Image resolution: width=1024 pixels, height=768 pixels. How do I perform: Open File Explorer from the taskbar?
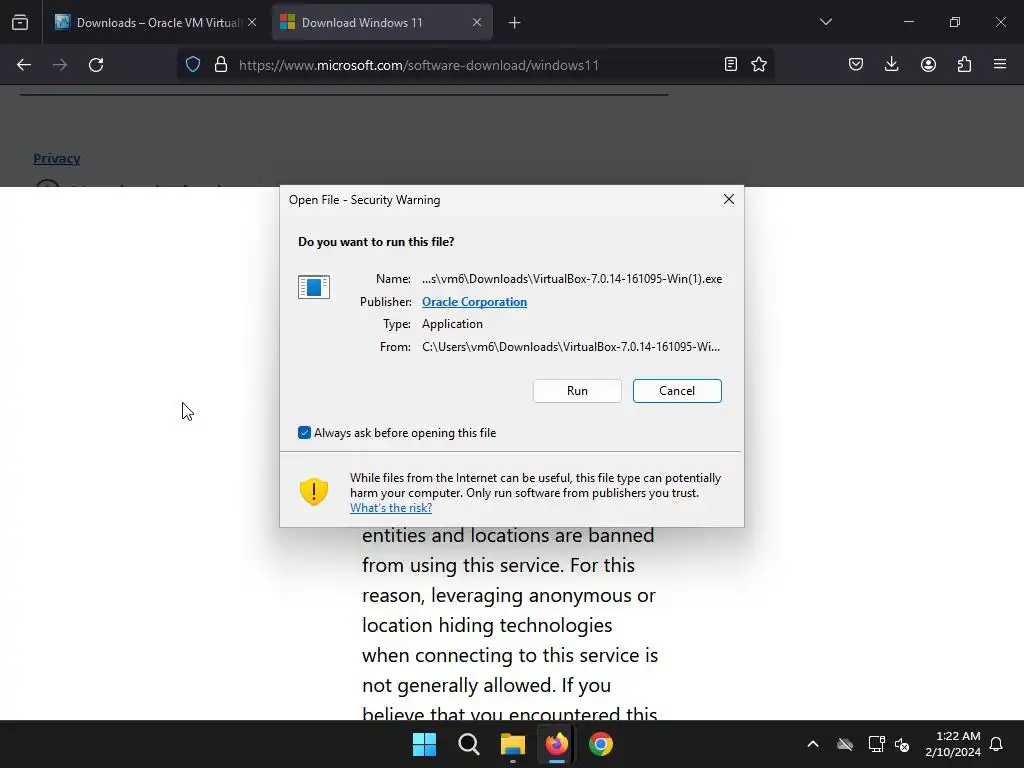click(513, 744)
